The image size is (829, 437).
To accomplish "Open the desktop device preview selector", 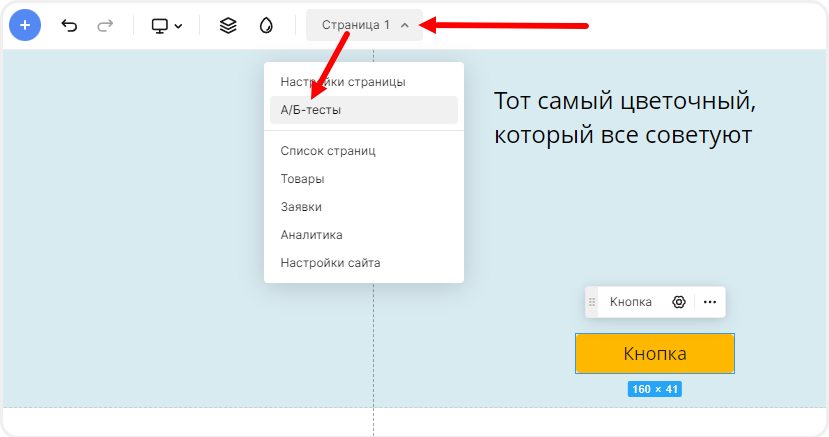I will (167, 25).
